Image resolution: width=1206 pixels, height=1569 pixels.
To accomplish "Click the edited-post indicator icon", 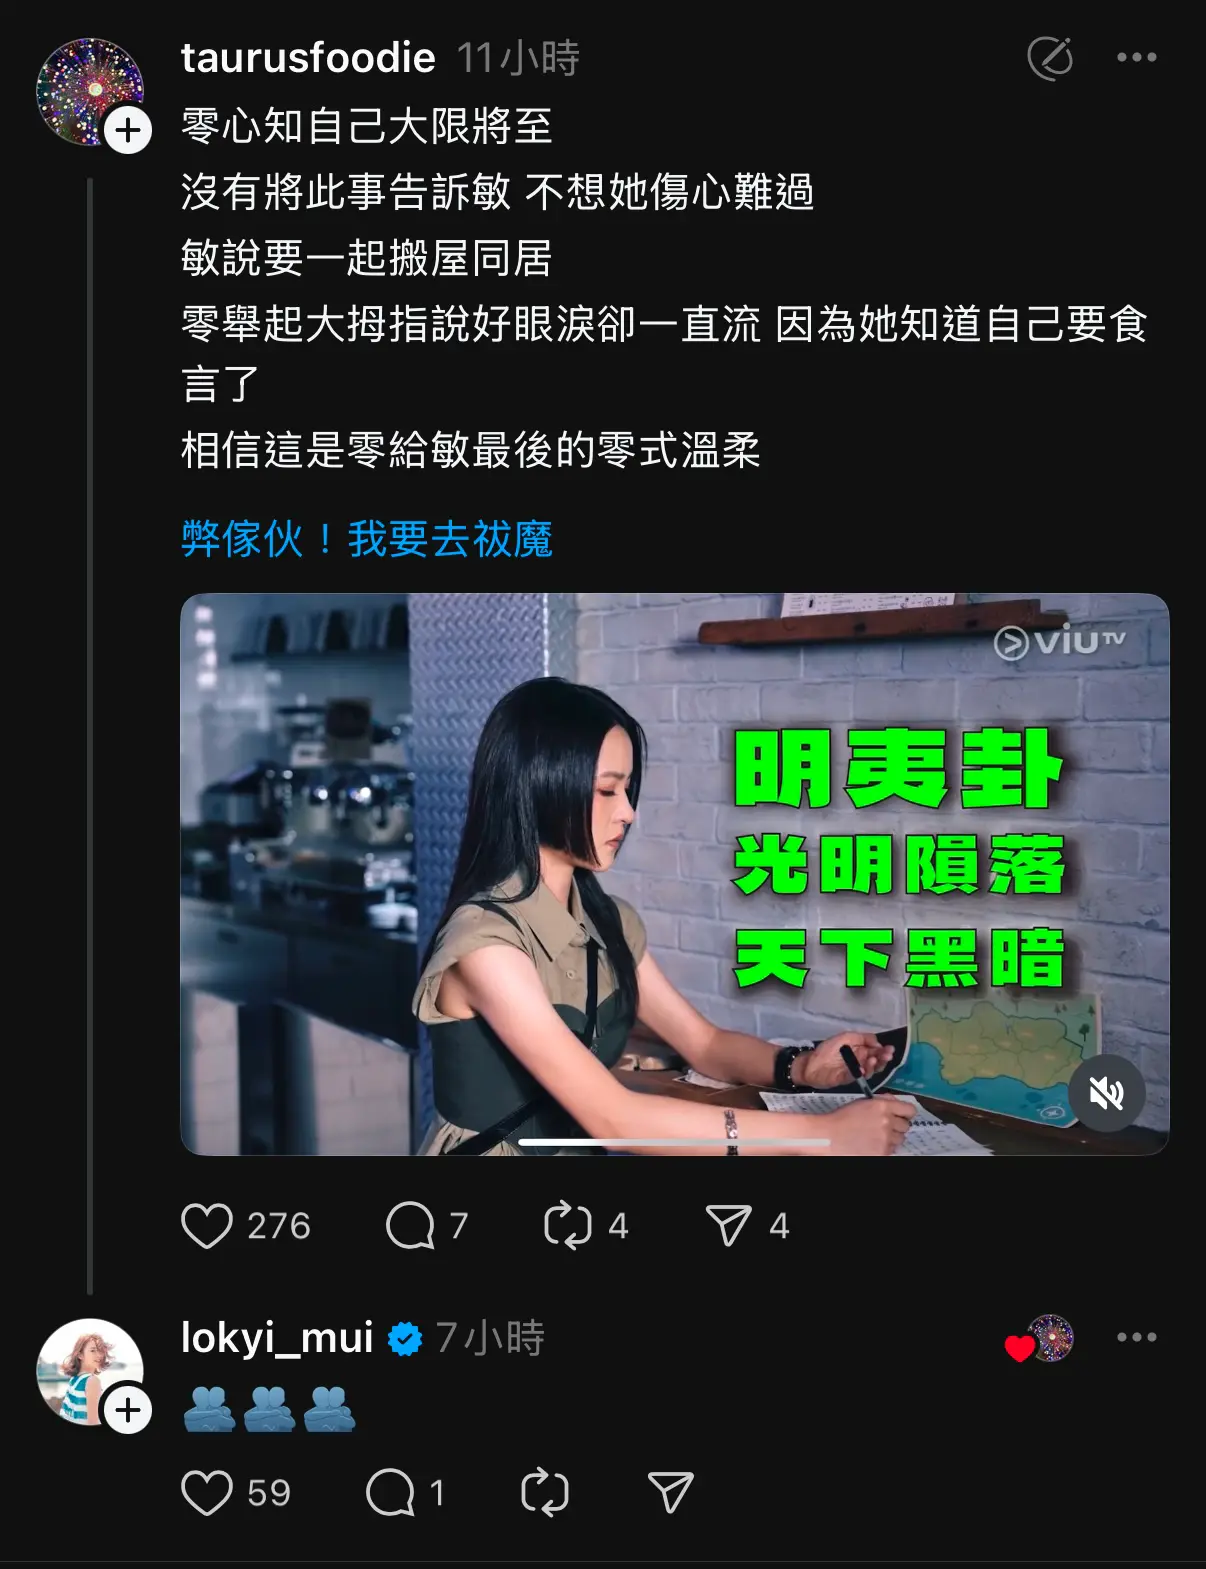I will coord(1051,58).
